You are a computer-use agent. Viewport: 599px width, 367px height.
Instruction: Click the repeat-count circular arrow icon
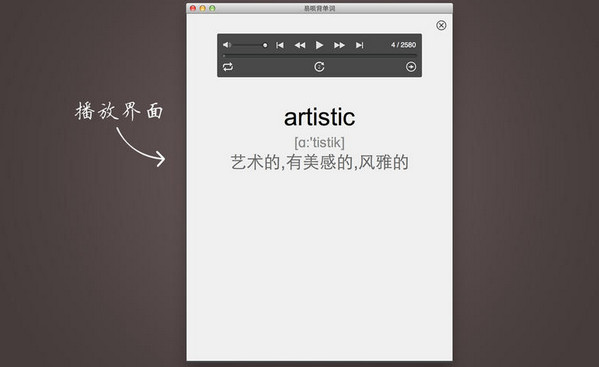click(319, 67)
